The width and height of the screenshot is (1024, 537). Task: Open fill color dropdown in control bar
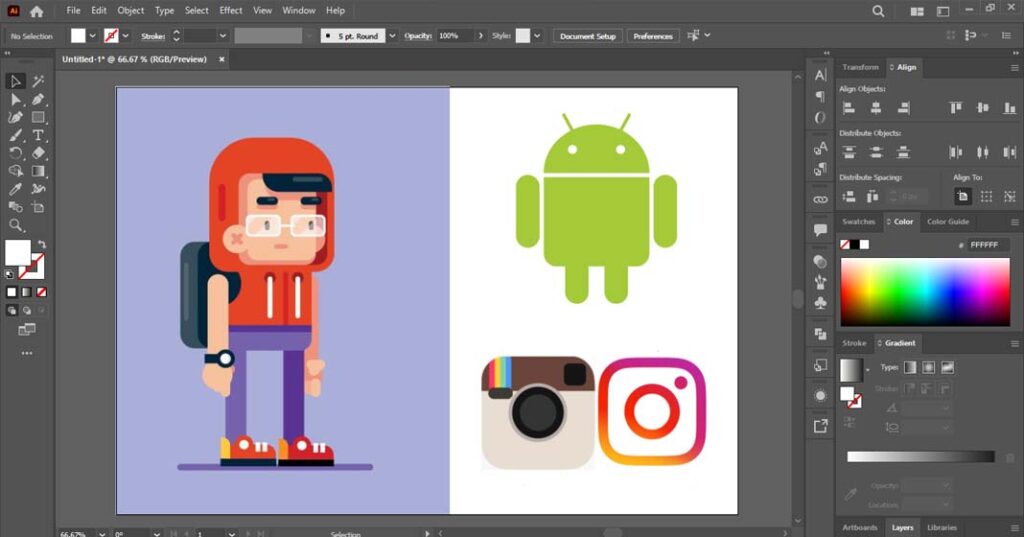92,36
